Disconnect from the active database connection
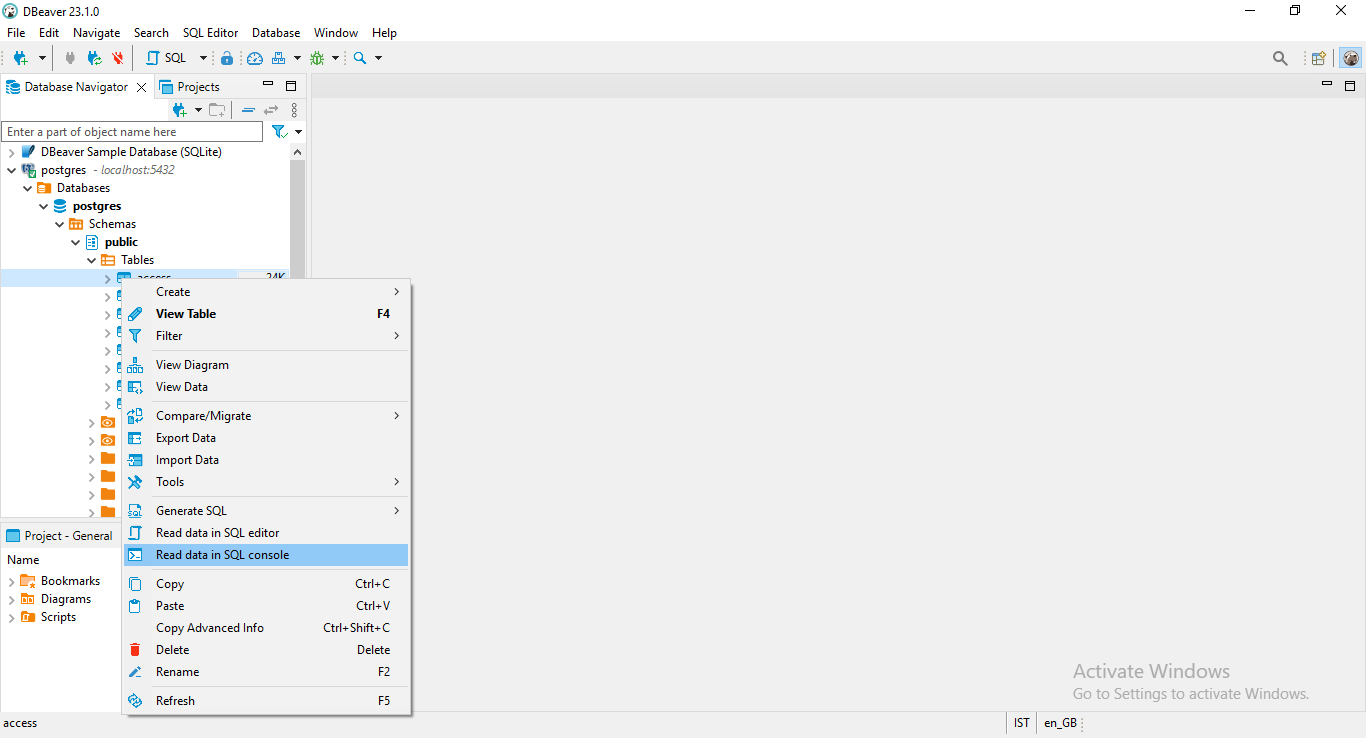This screenshot has width=1366, height=738. (117, 57)
